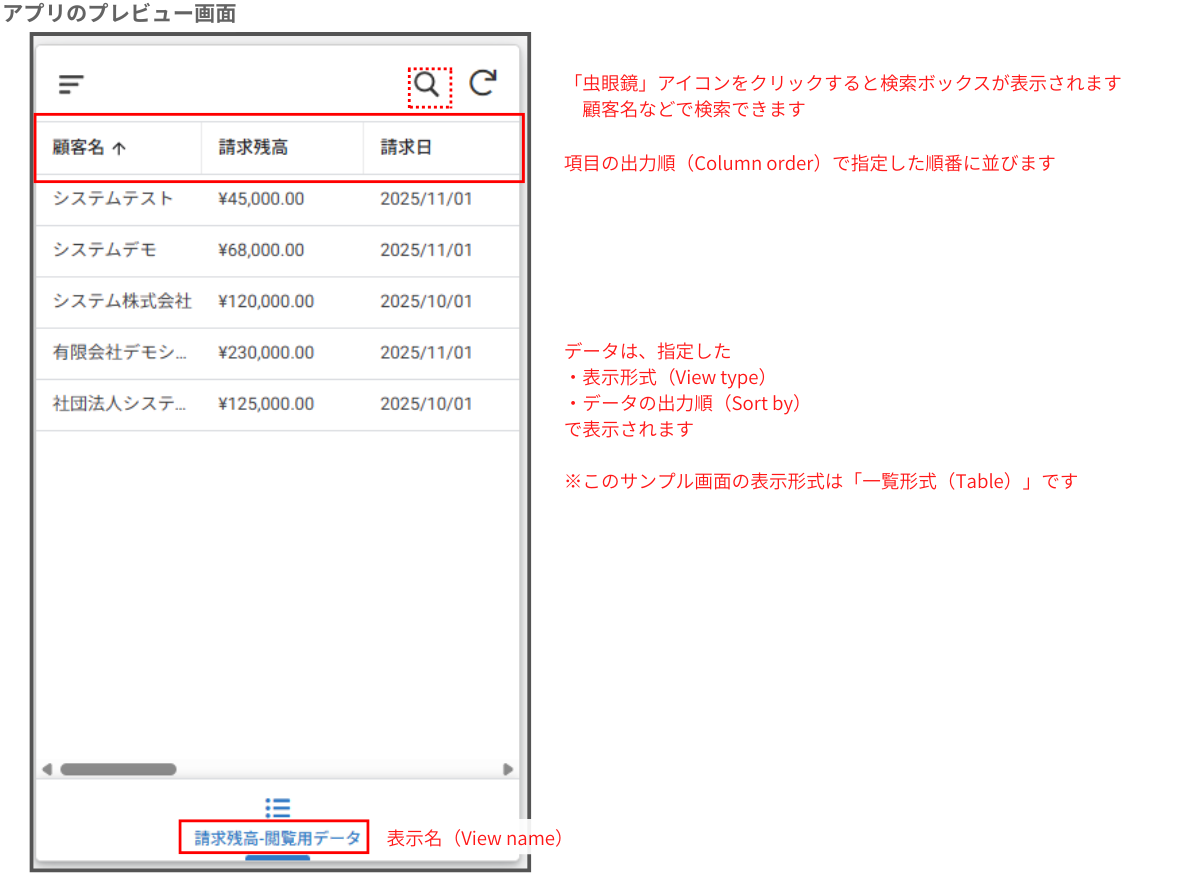This screenshot has width=1200, height=880.
Task: Tap the reload arrow in the header bar
Action: point(483,84)
